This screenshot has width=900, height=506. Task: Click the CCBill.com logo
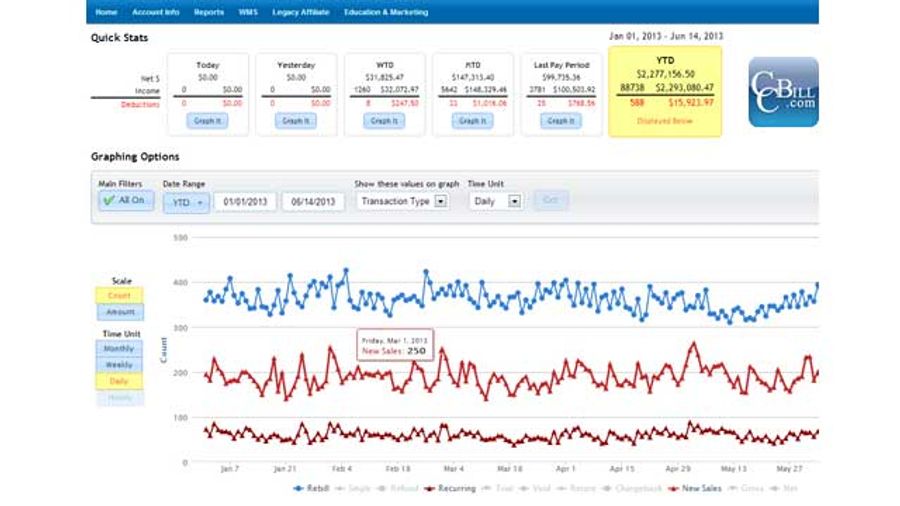tap(783, 92)
